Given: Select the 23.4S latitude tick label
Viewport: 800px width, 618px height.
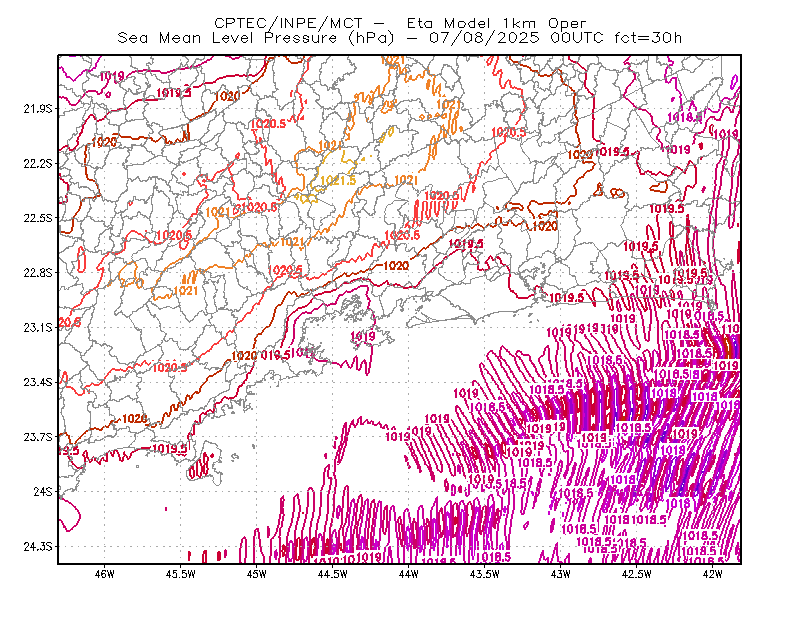Looking at the screenshot, I should point(38,382).
